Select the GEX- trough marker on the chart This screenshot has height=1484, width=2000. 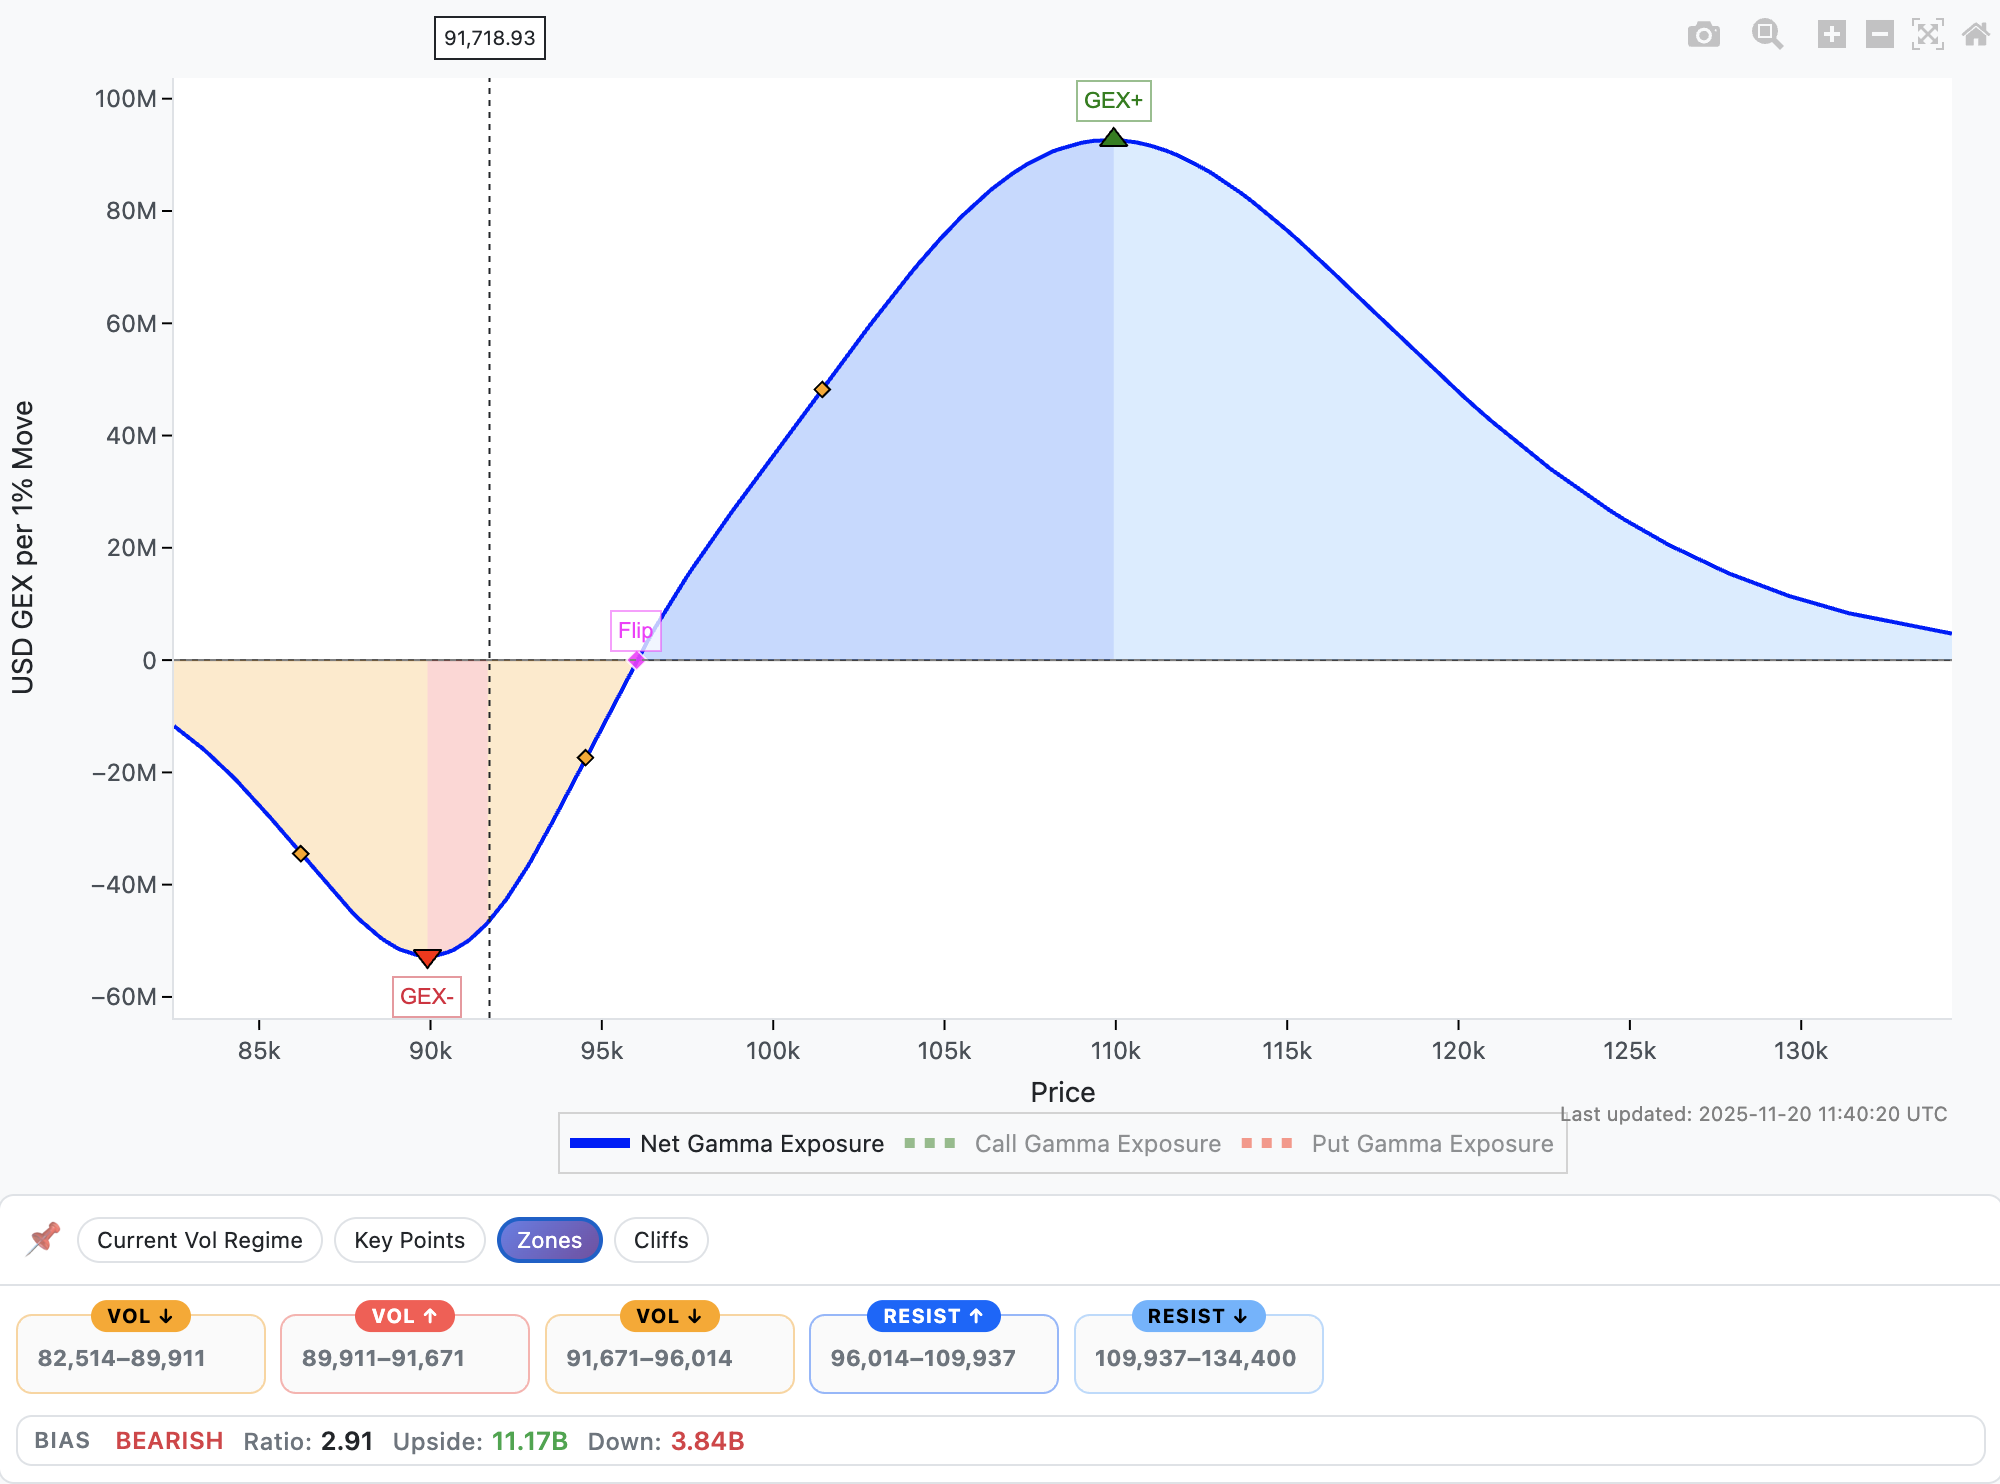pyautogui.click(x=427, y=957)
